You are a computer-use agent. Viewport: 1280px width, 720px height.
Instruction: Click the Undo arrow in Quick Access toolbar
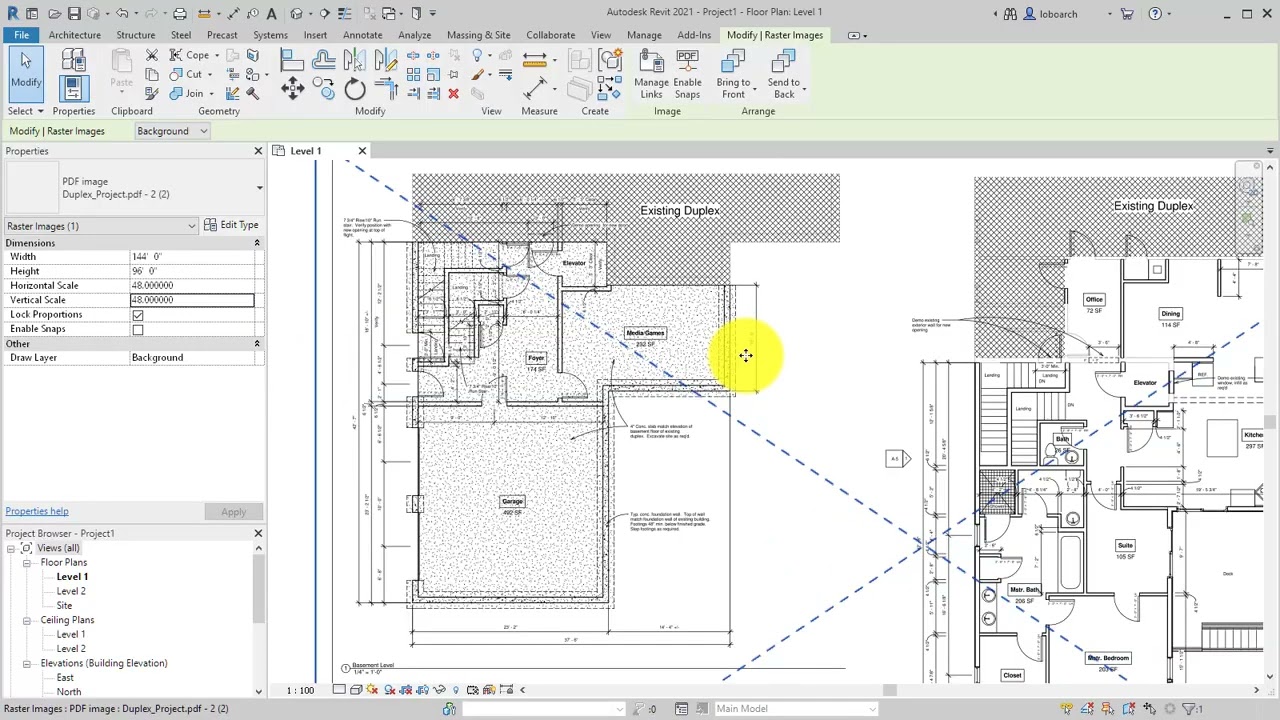coord(121,14)
